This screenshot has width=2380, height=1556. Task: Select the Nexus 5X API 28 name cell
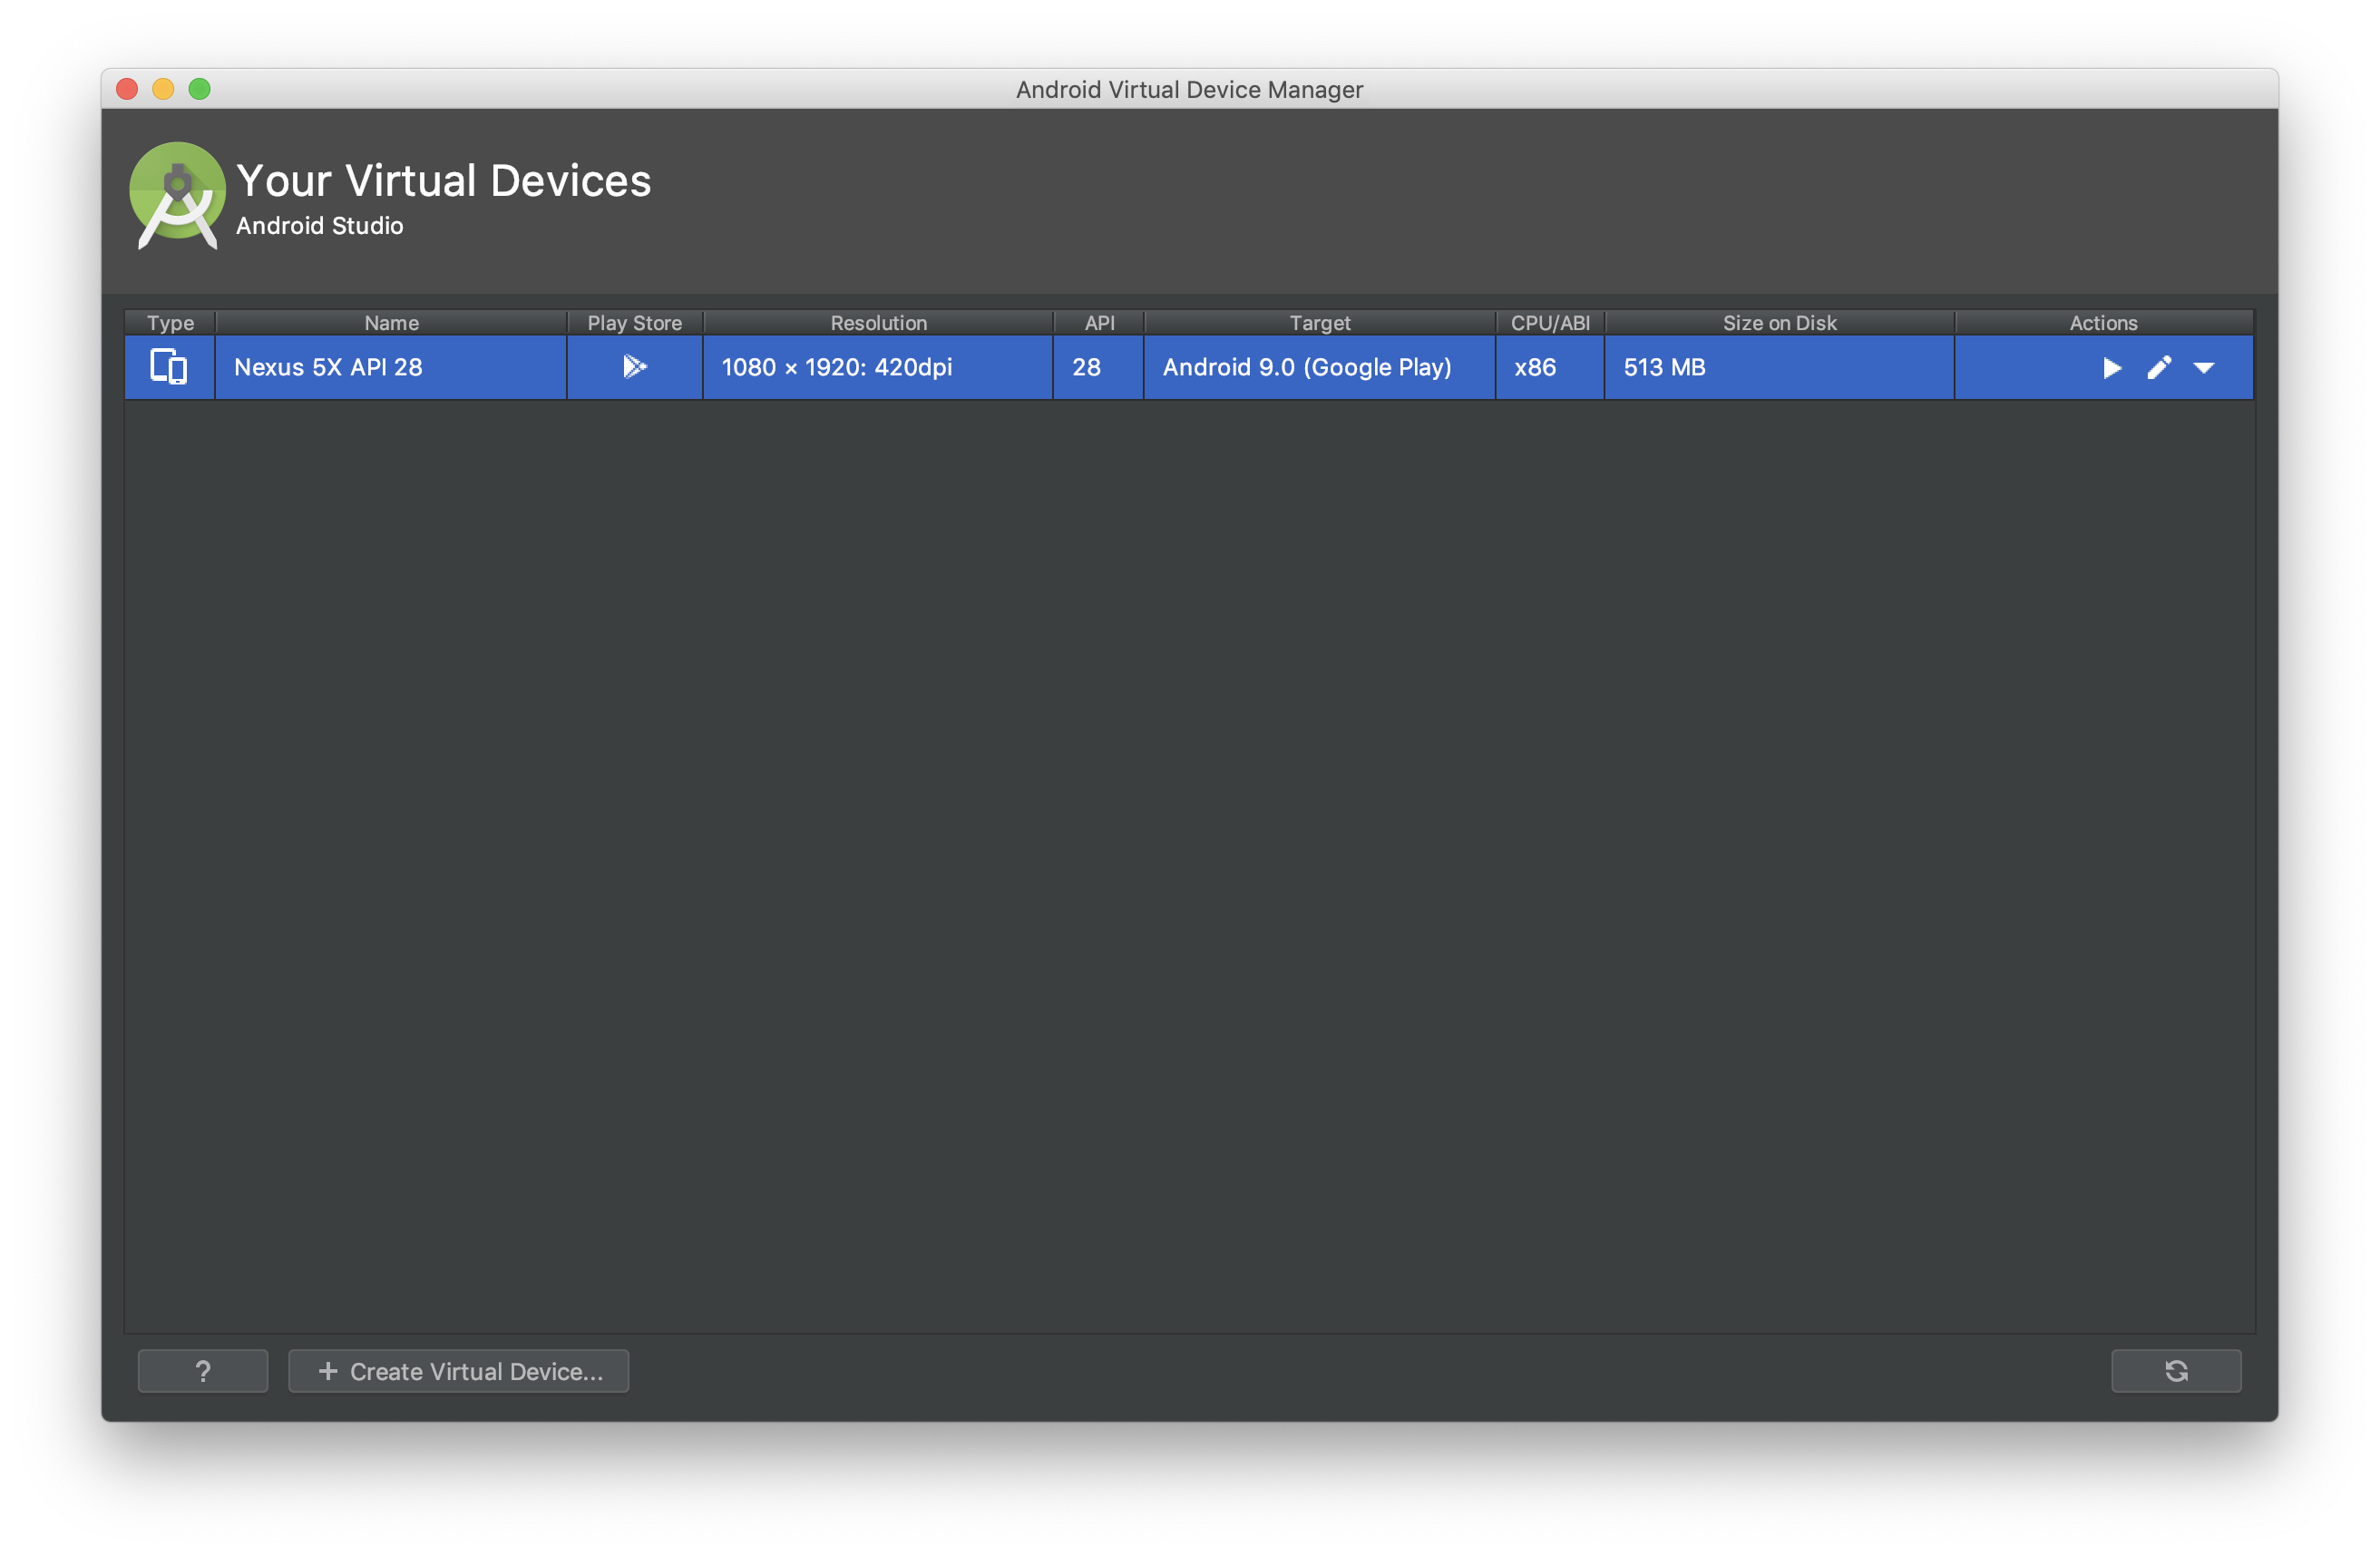tap(391, 368)
